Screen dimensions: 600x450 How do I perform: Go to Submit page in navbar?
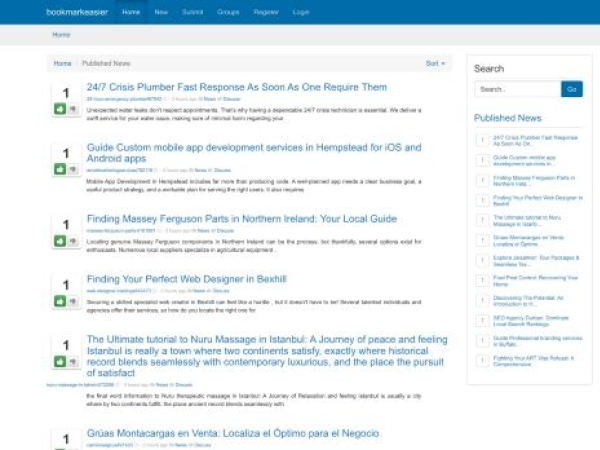192,12
